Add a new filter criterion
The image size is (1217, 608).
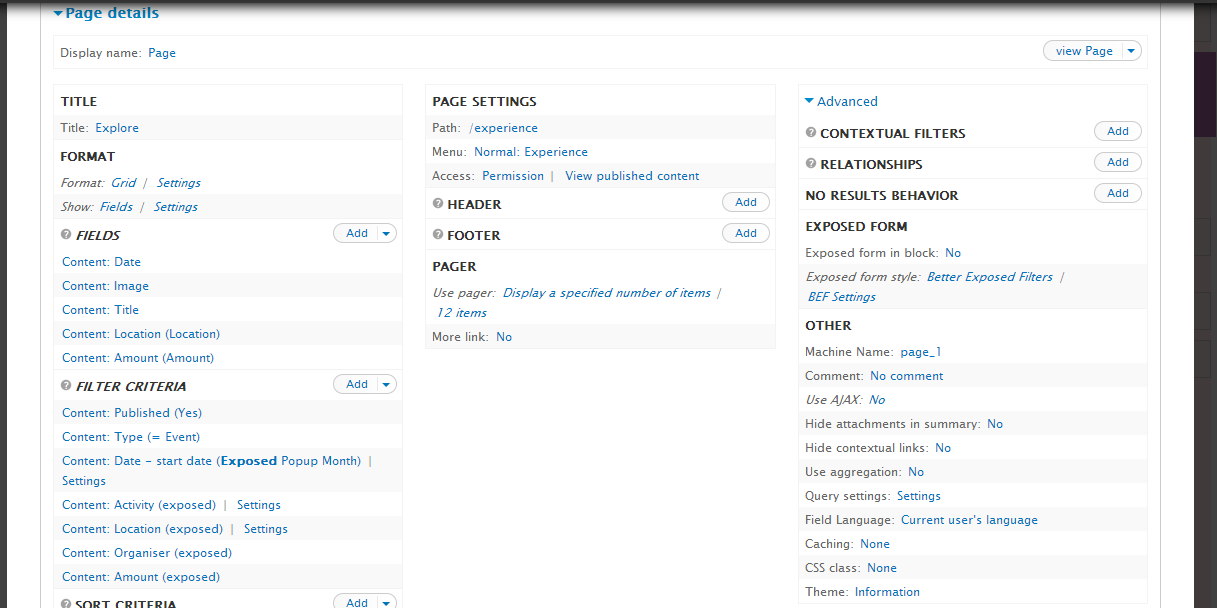[x=356, y=384]
